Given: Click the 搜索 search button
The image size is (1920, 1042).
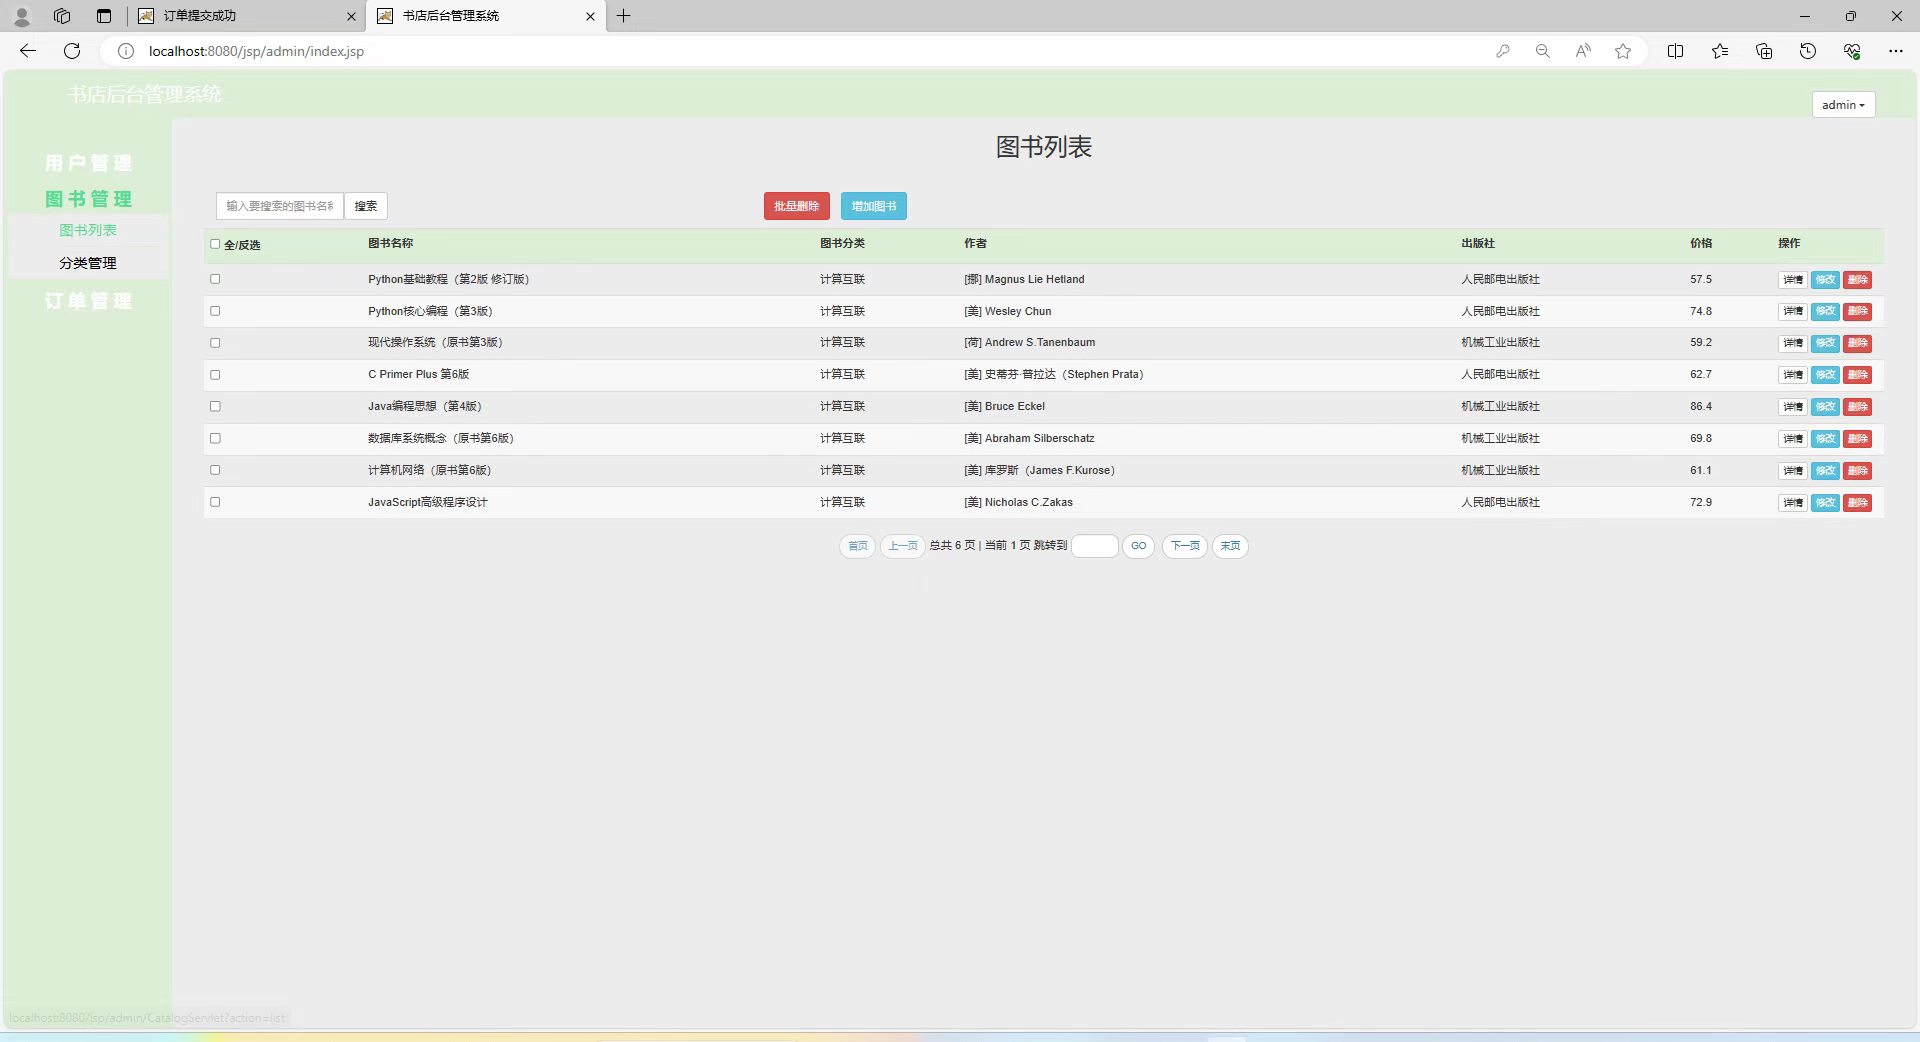Looking at the screenshot, I should [x=366, y=206].
